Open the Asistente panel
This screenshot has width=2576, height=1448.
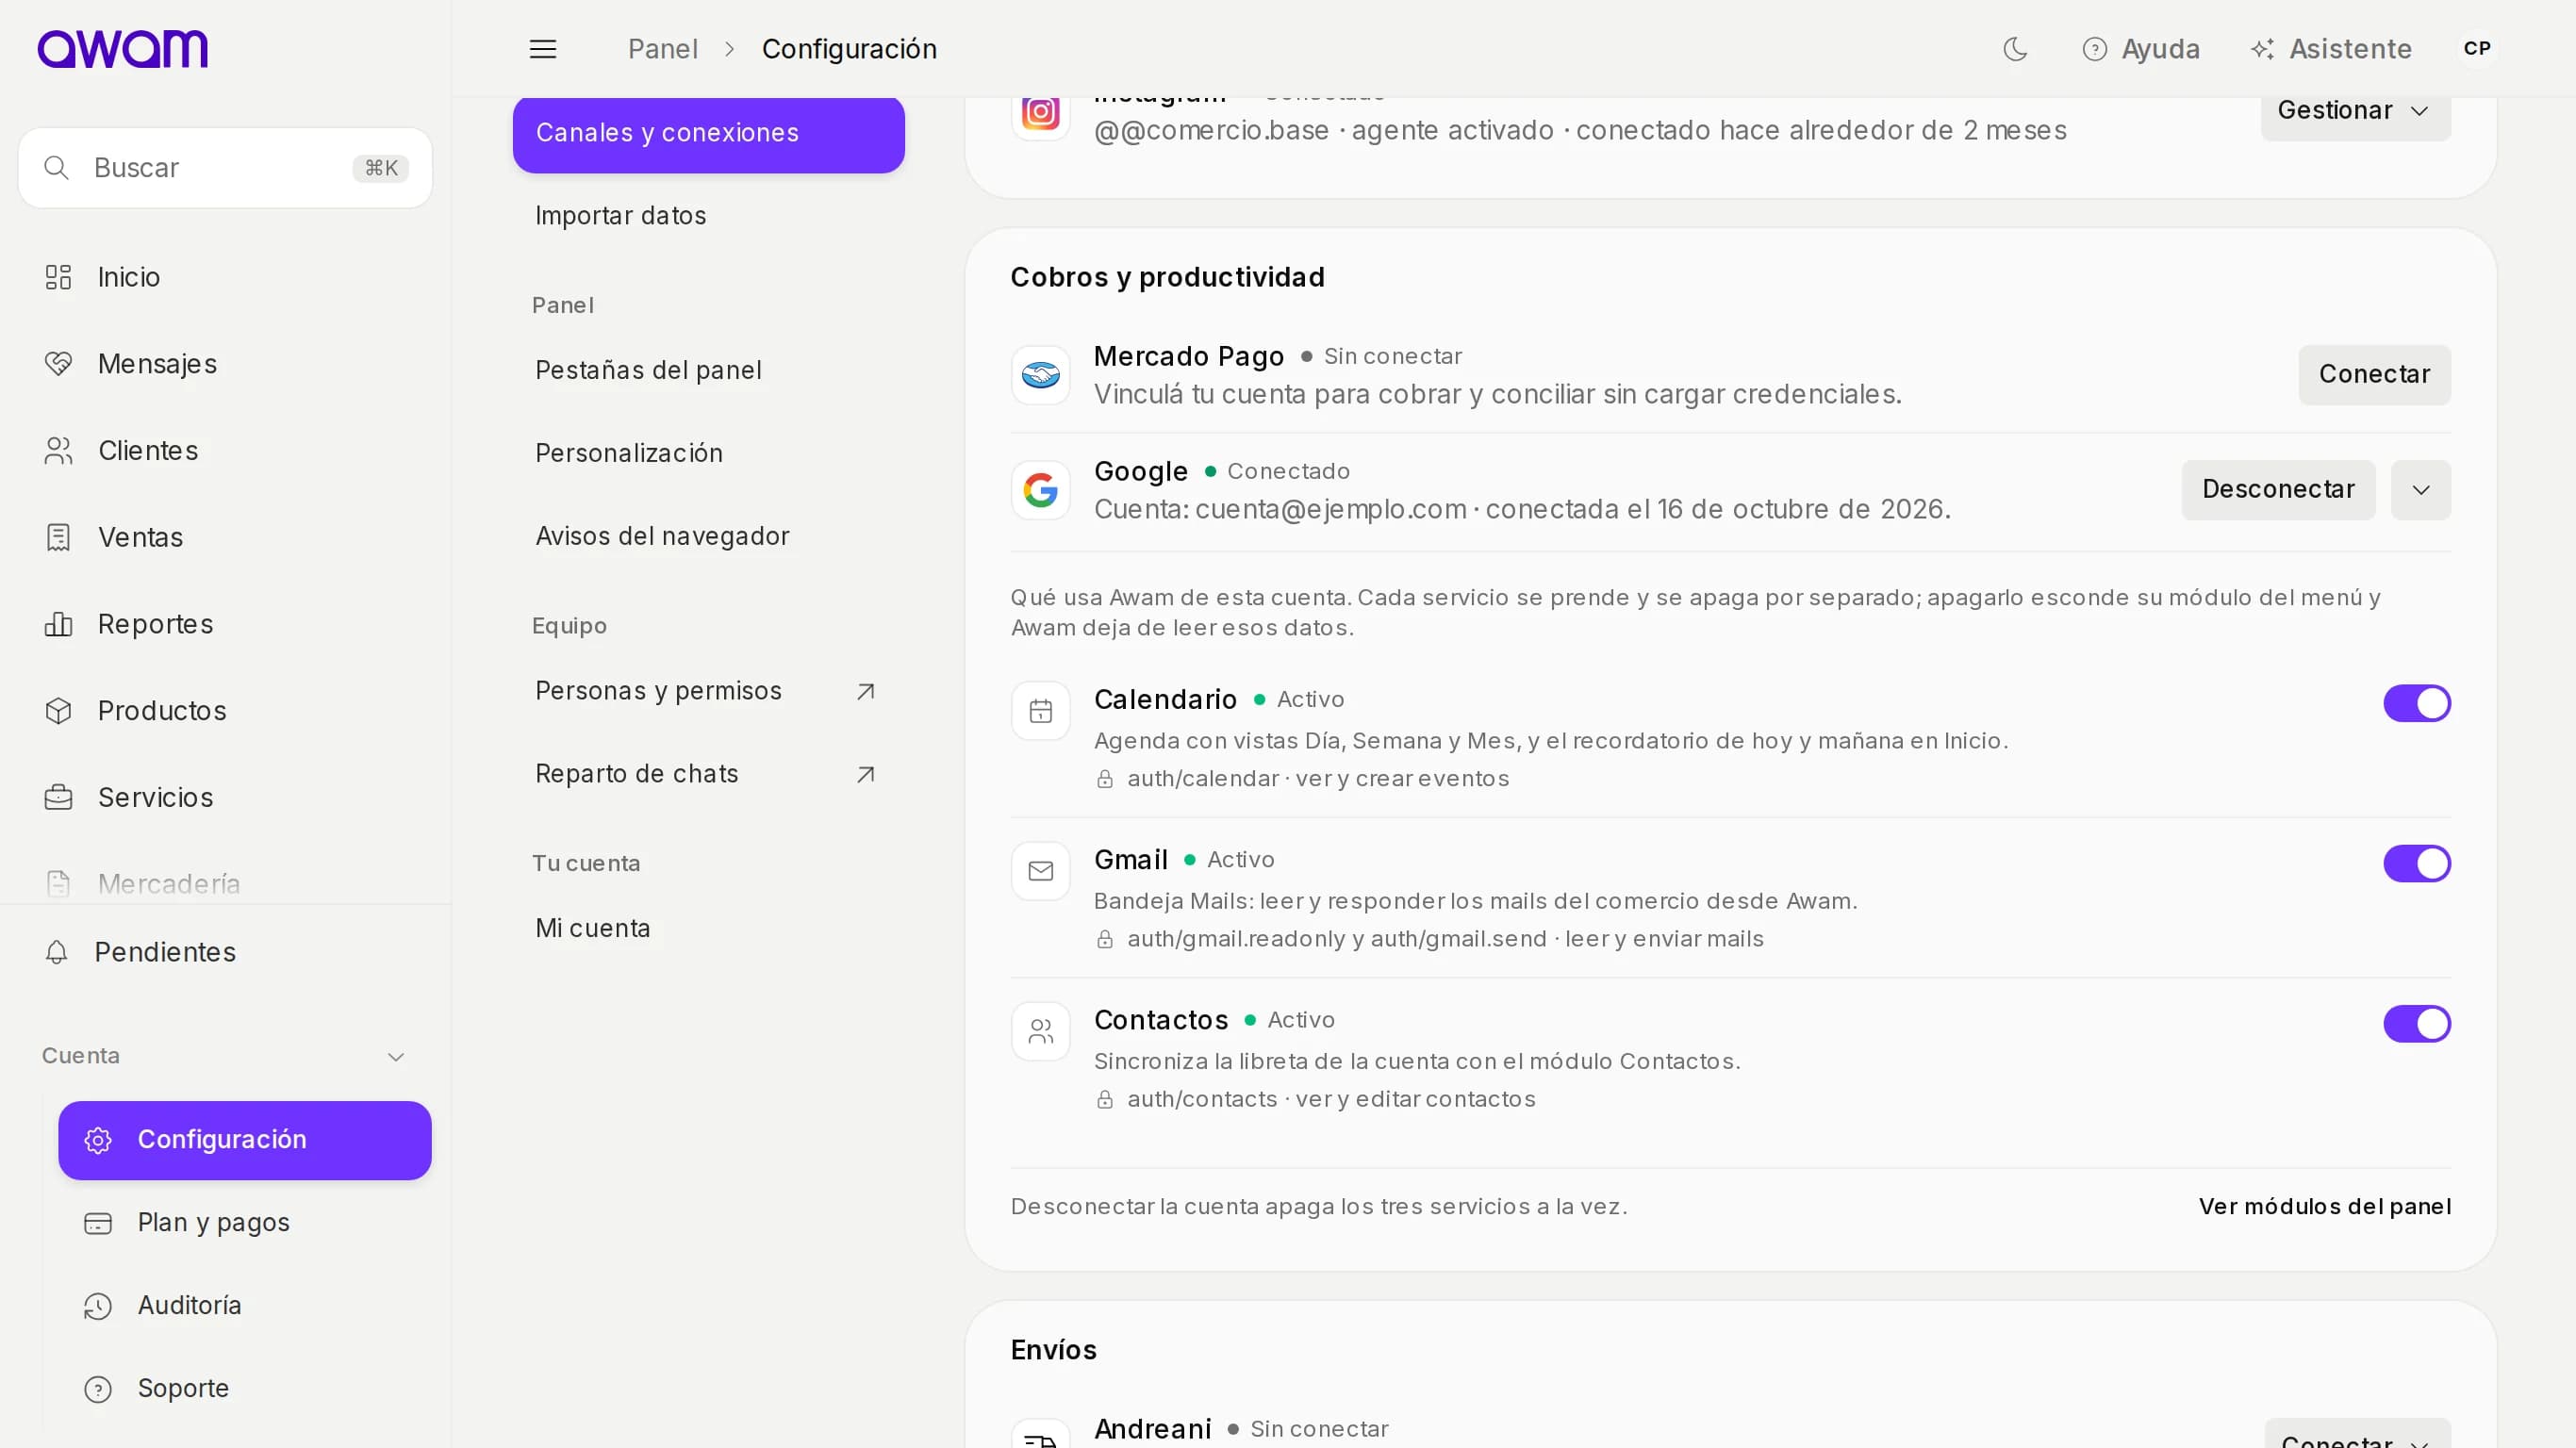point(2331,49)
